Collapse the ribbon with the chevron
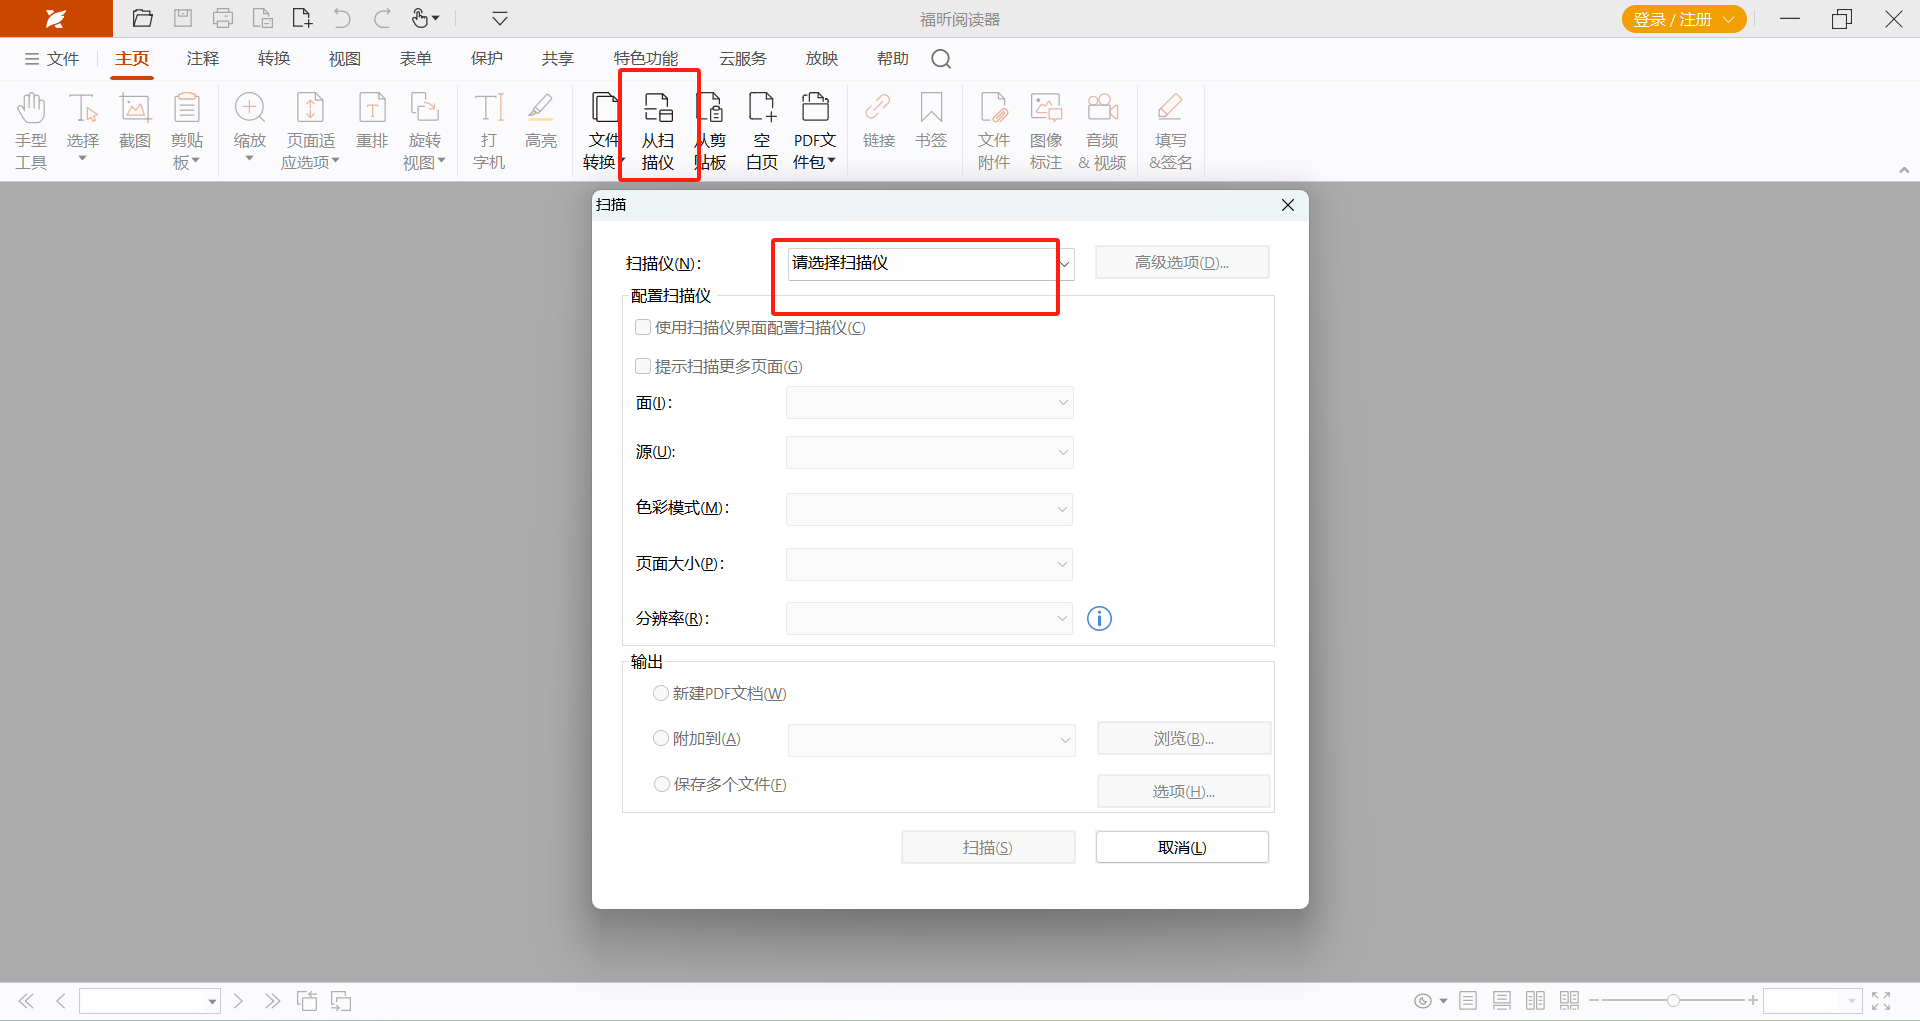 click(x=1904, y=171)
